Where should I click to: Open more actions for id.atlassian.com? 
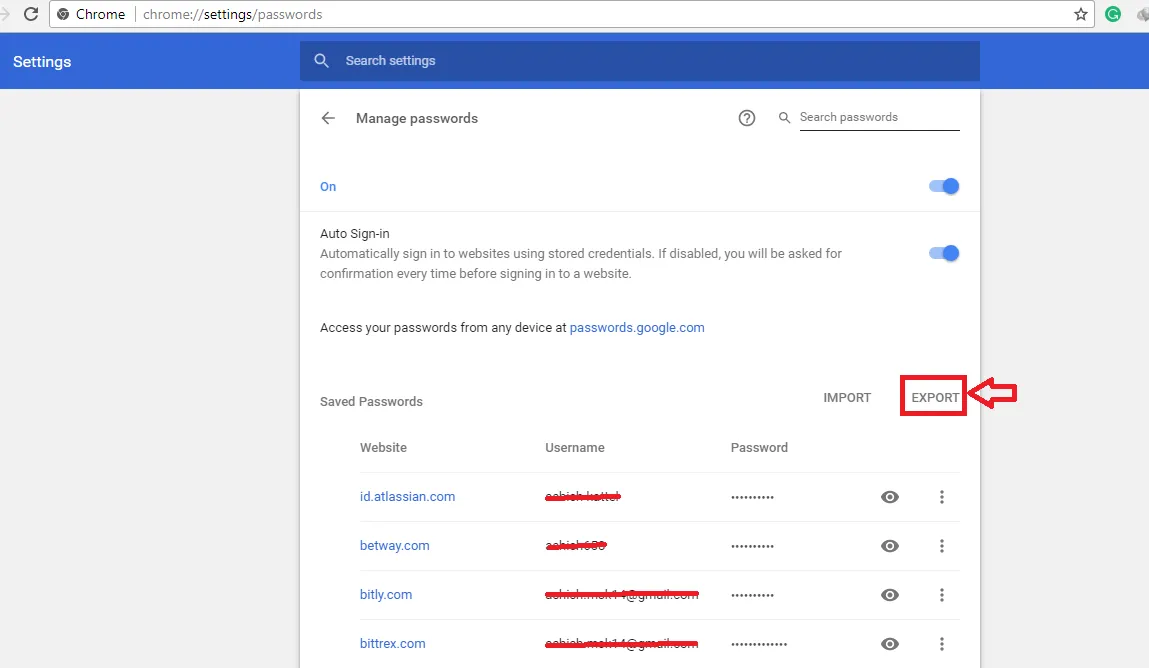942,497
